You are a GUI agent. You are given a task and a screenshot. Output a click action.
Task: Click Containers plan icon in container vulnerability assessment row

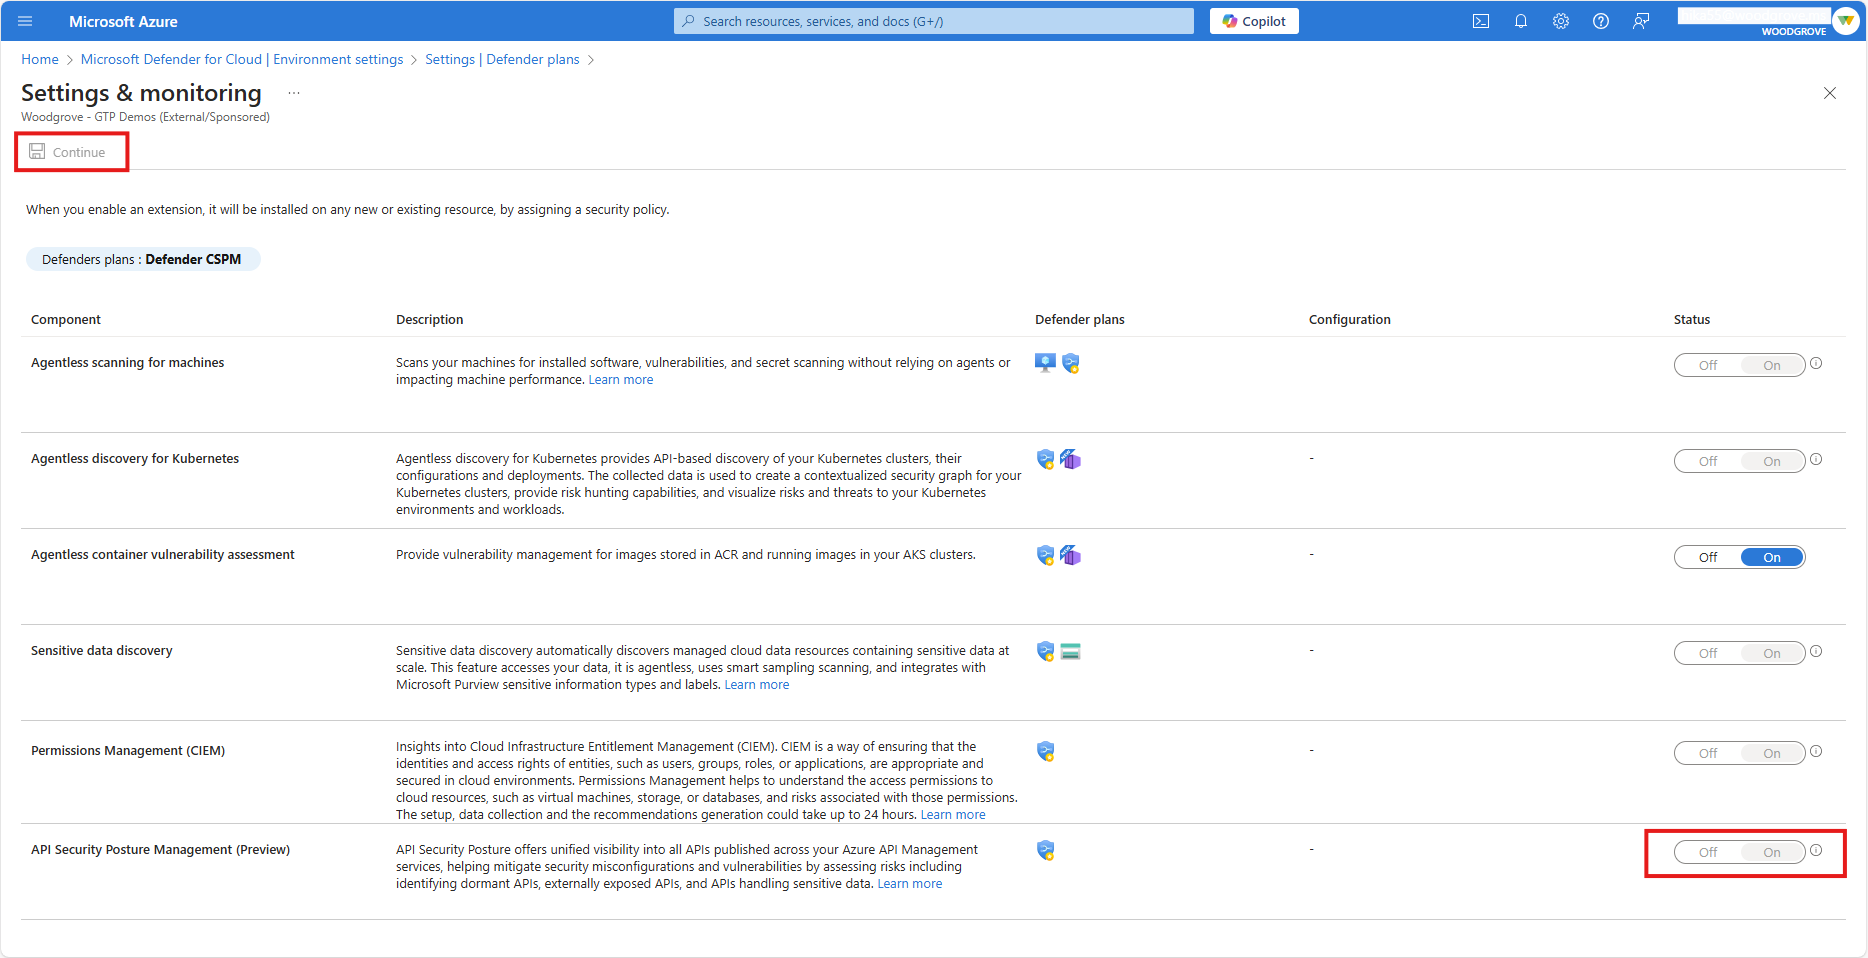(1071, 555)
